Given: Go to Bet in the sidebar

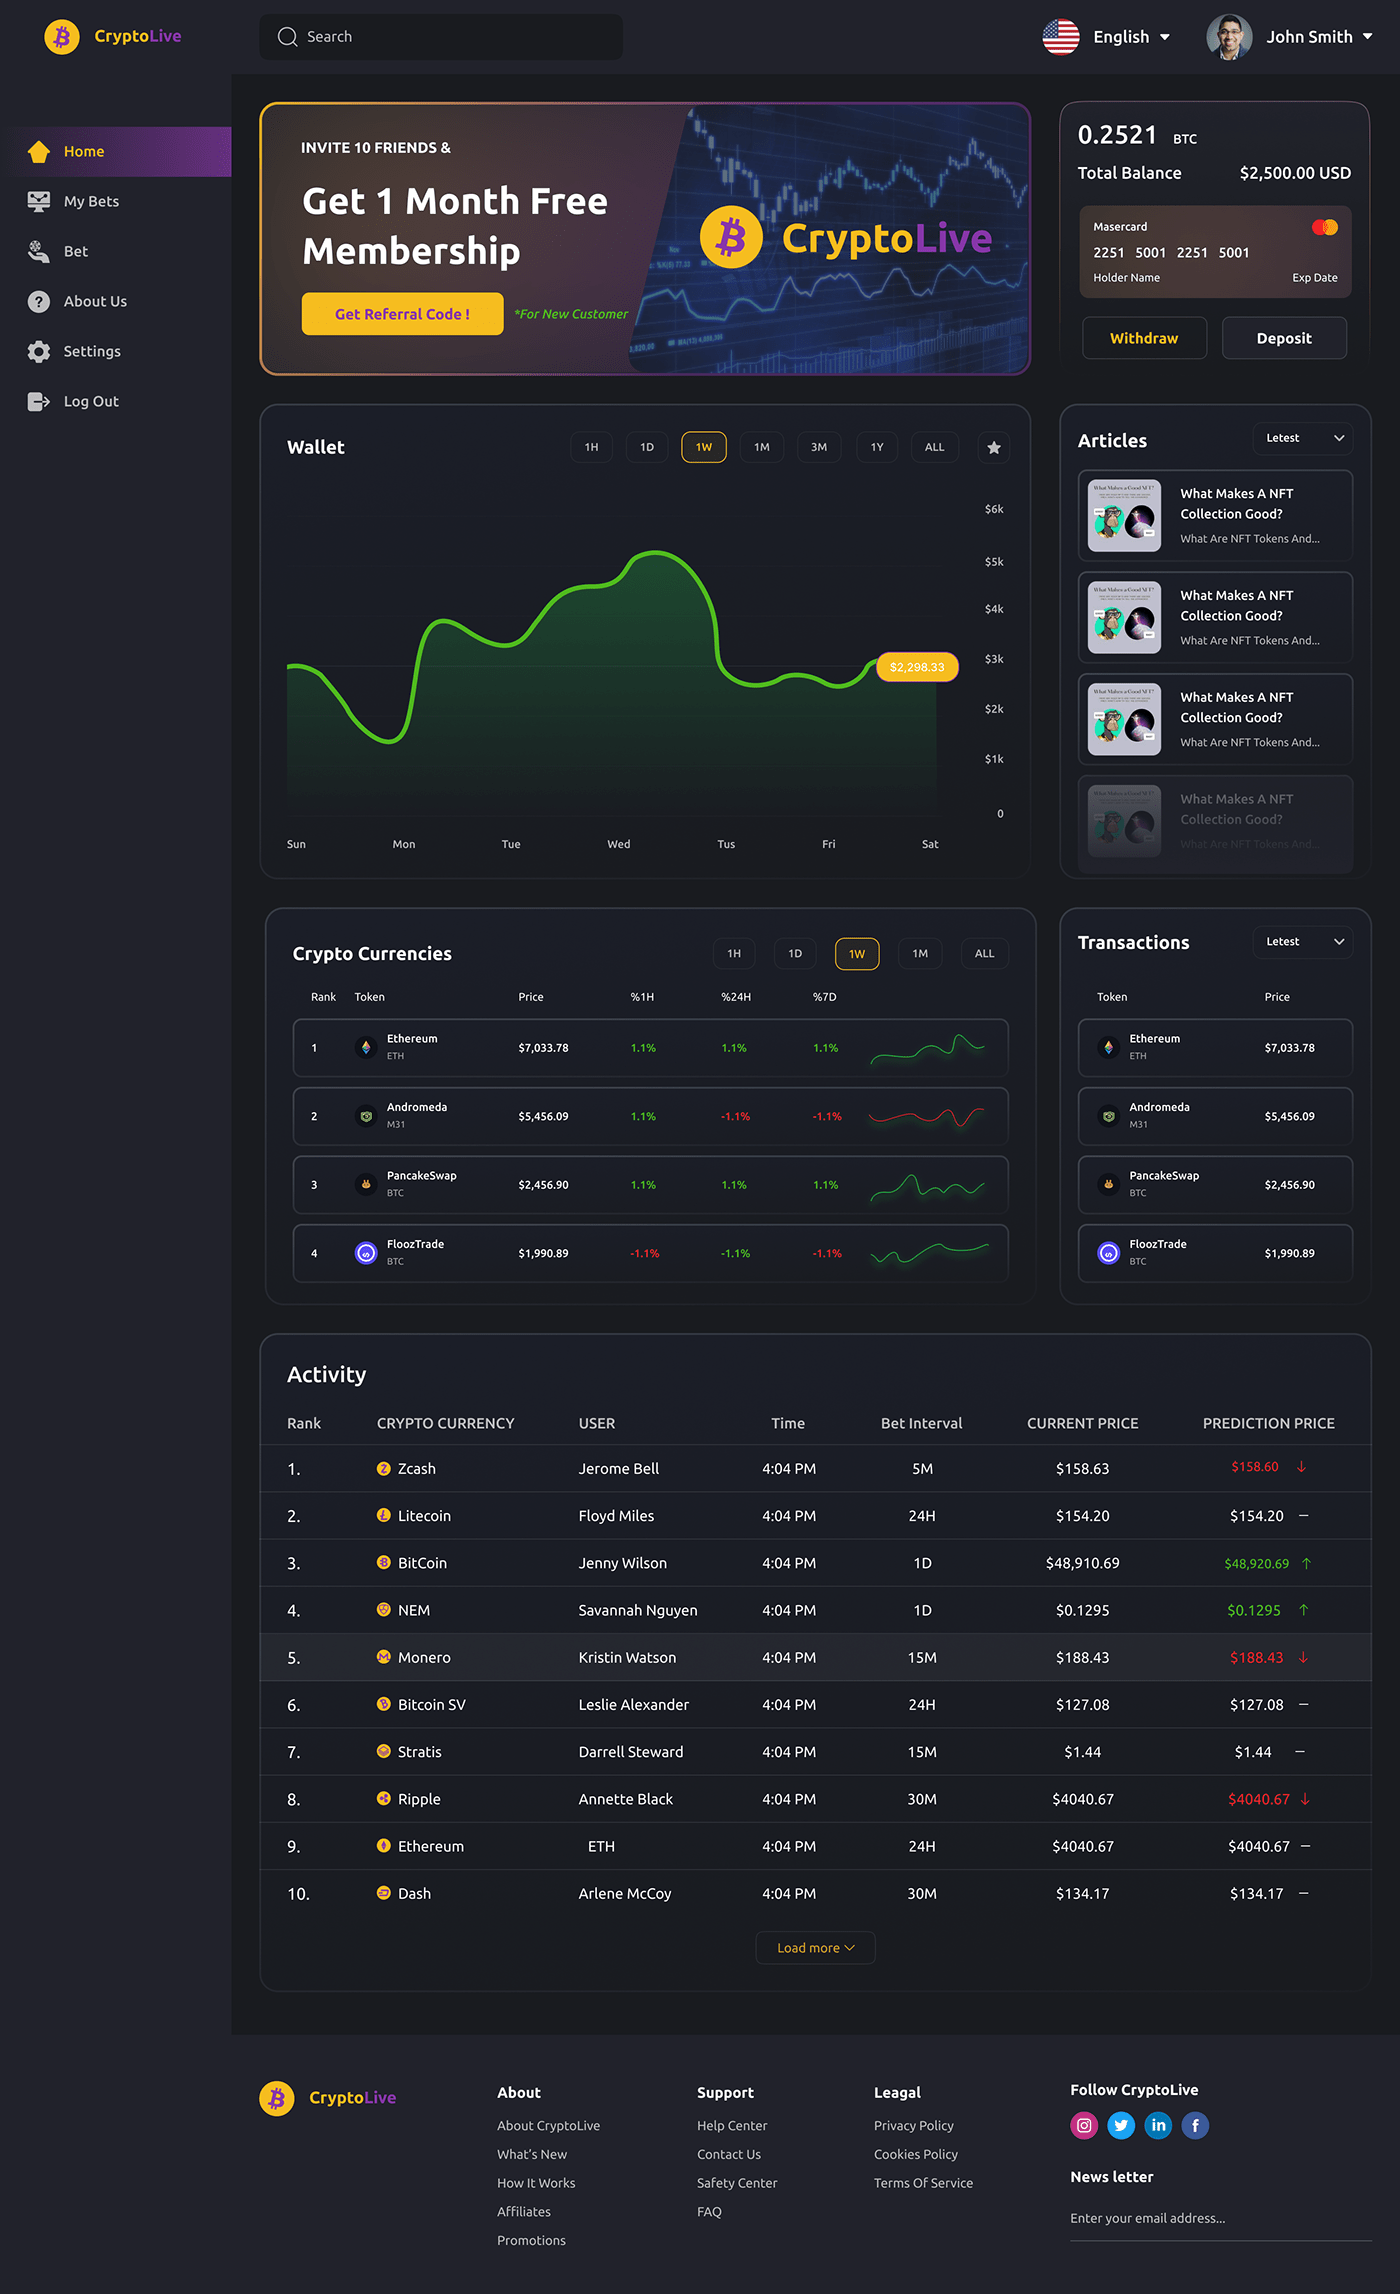Looking at the screenshot, I should [x=116, y=252].
